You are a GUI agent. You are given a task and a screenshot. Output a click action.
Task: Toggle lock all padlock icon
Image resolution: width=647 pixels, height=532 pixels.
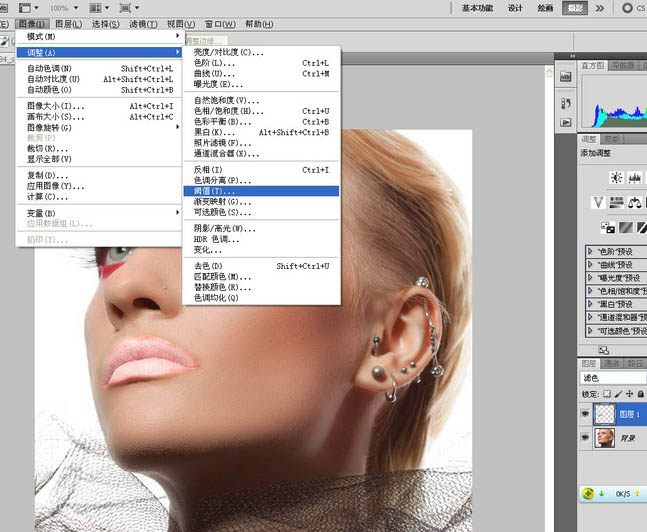pos(640,394)
